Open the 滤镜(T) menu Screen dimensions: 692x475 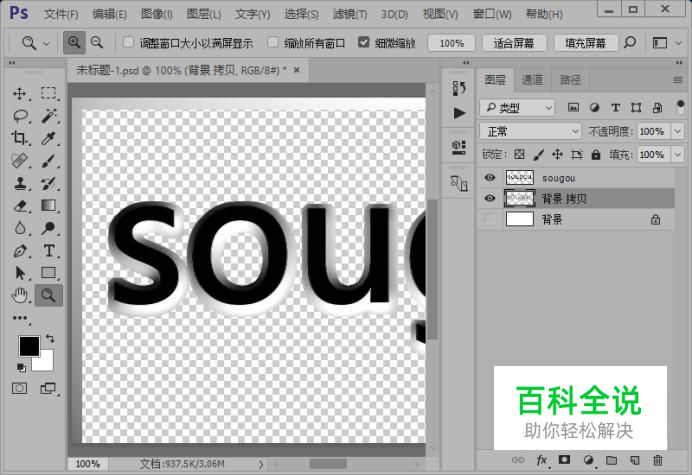pos(350,14)
